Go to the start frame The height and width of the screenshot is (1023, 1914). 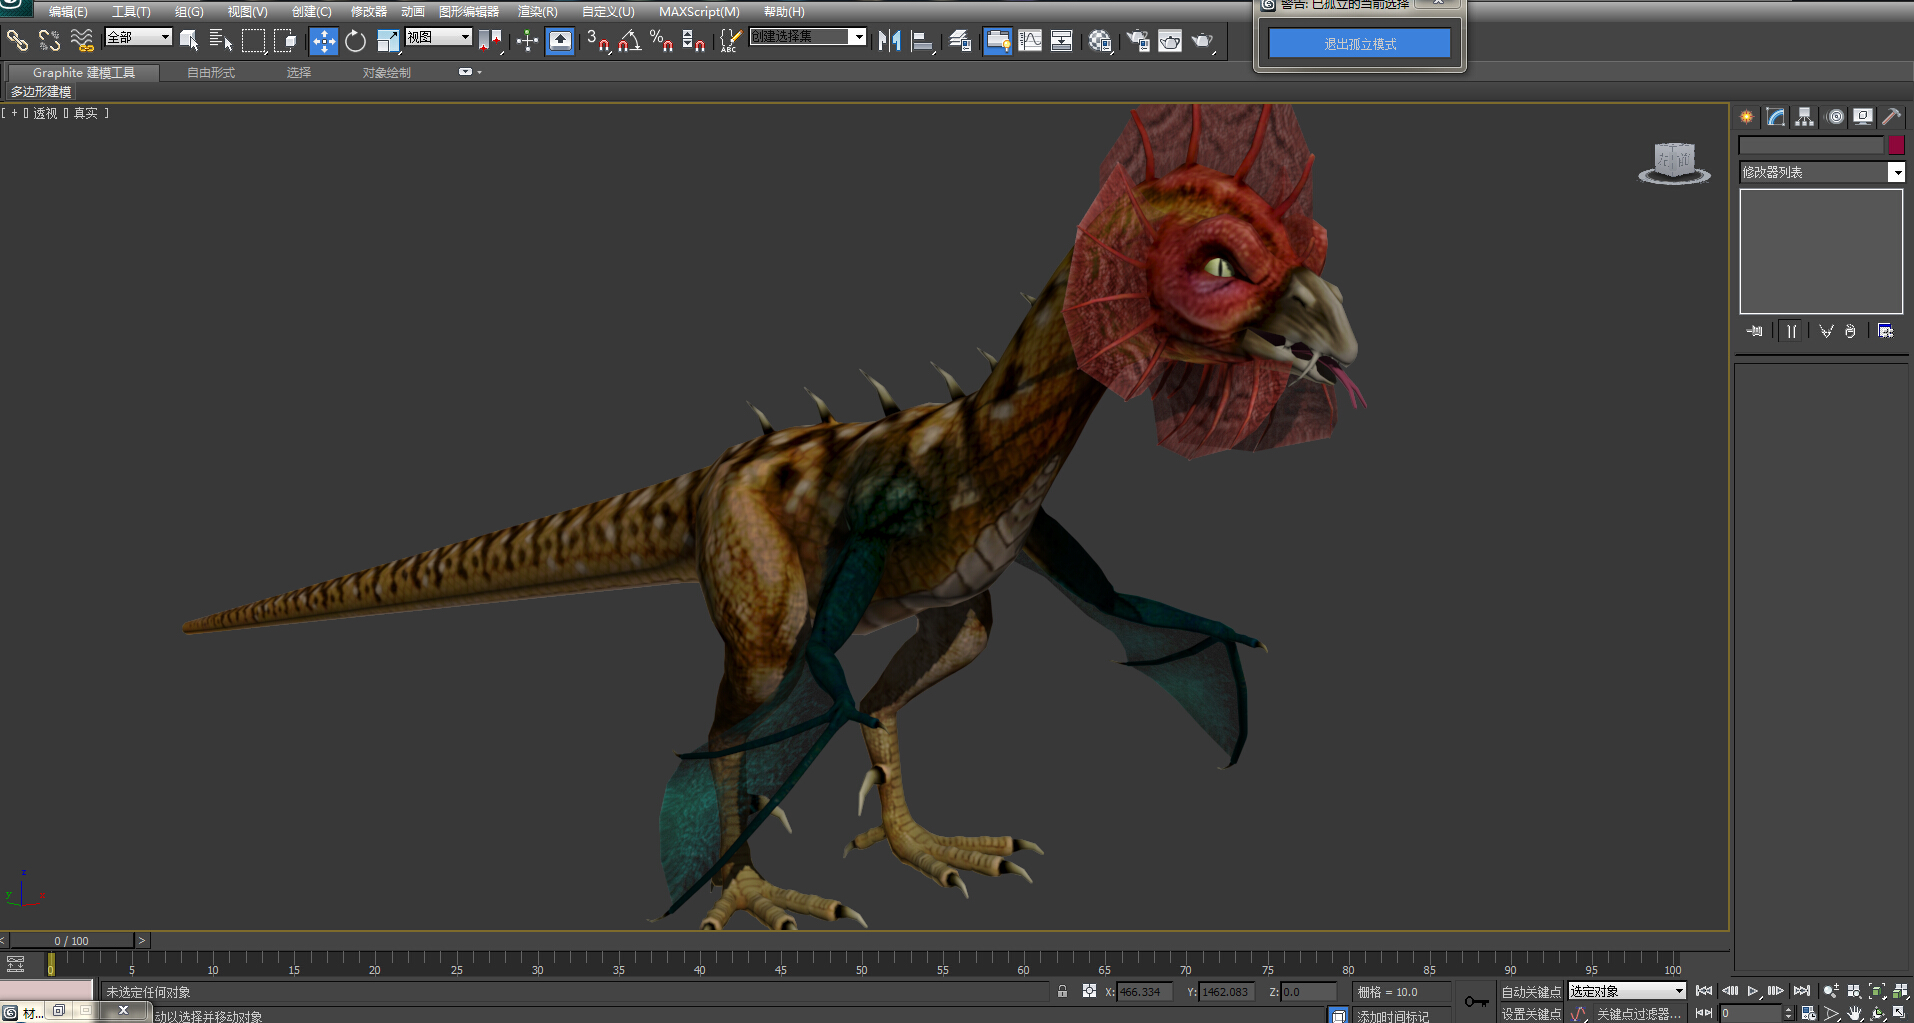click(1704, 991)
